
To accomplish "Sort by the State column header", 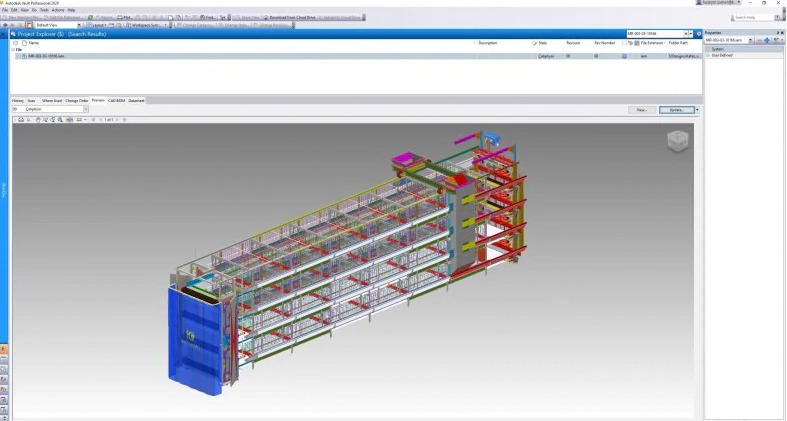I will pyautogui.click(x=543, y=43).
